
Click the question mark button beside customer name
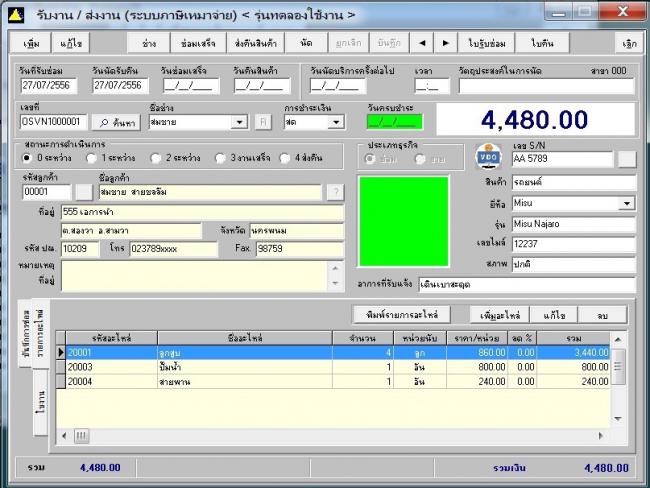click(x=336, y=192)
